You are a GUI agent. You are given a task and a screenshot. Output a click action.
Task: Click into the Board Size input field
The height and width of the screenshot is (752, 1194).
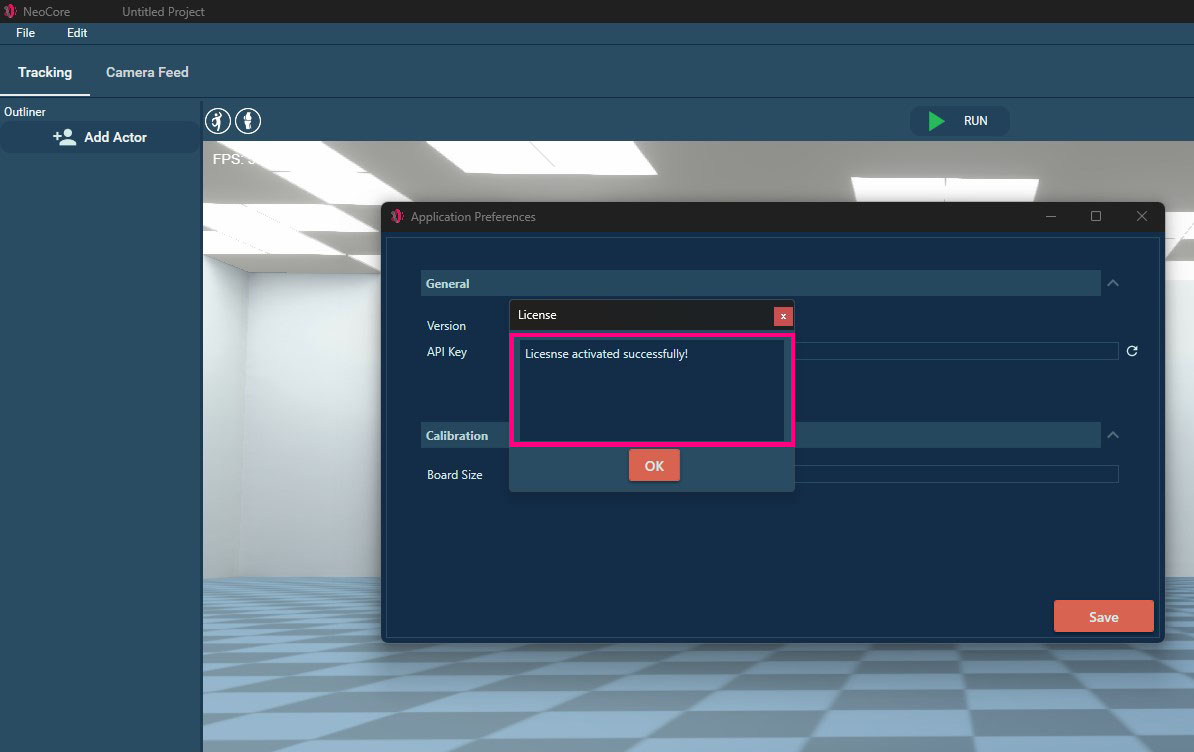(x=955, y=474)
